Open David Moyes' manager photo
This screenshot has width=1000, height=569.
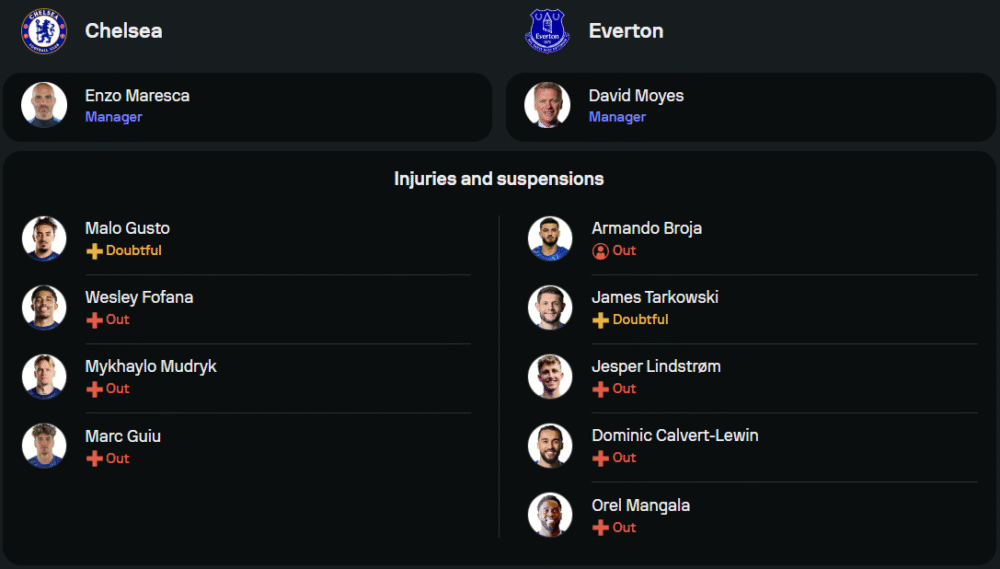[548, 105]
